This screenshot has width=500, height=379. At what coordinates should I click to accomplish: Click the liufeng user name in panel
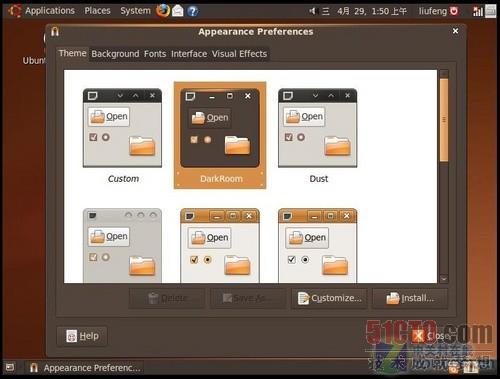tap(433, 11)
